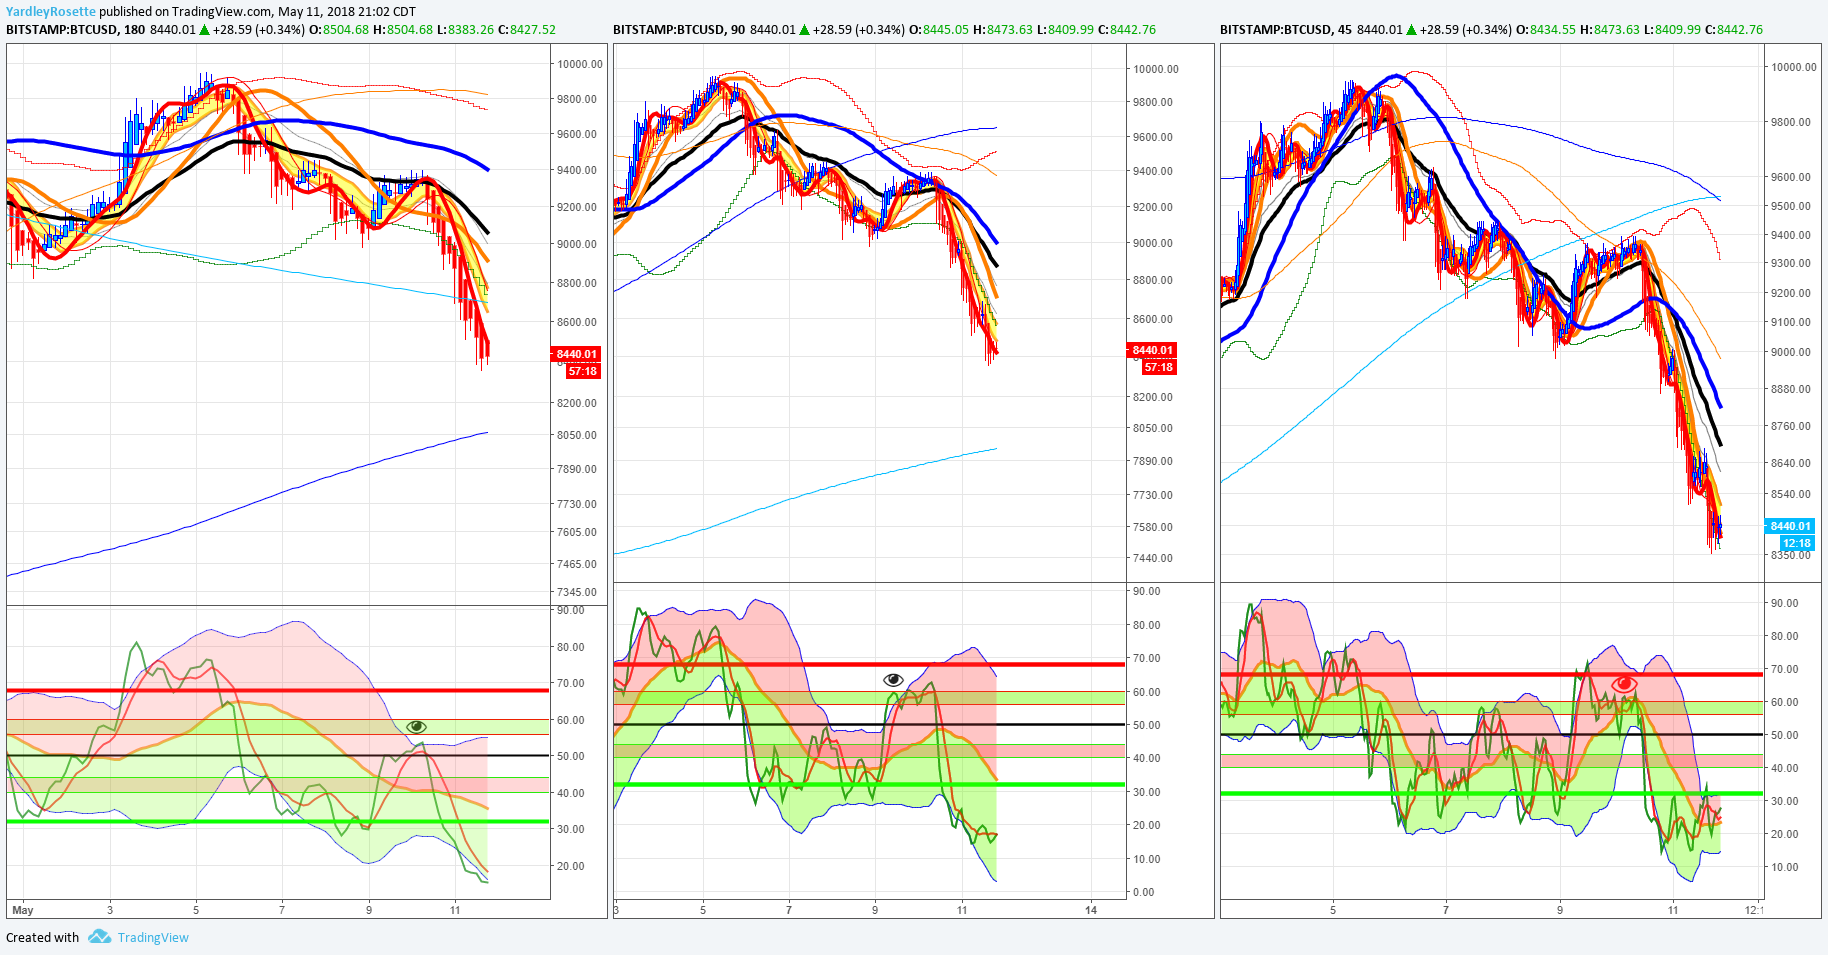
Task: Click the O:8434.55 open value in the 45 header
Action: pyautogui.click(x=1546, y=30)
